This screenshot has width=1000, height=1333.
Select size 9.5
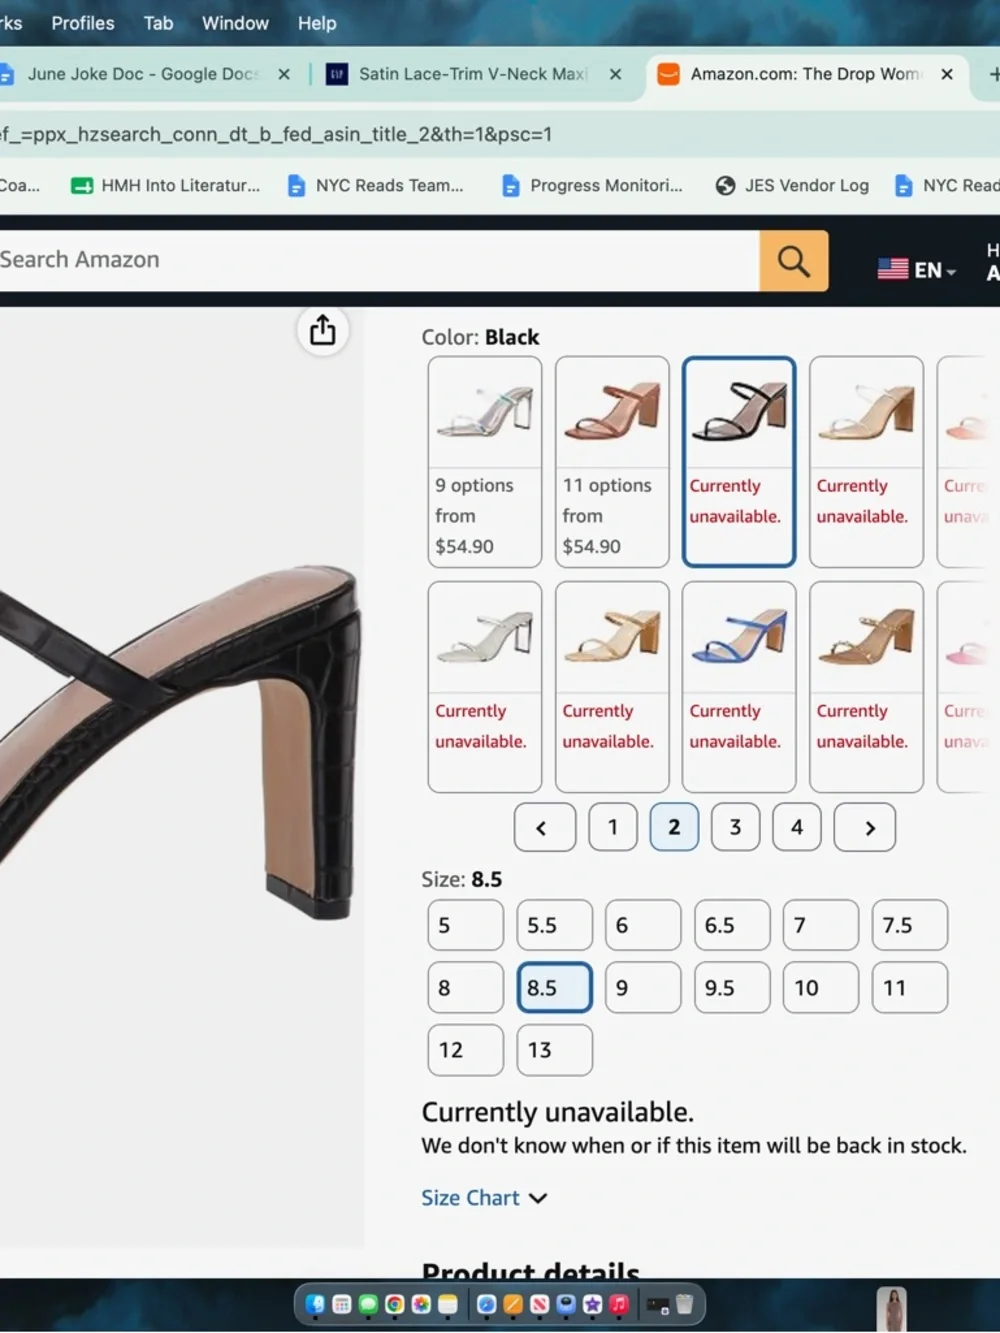tap(732, 987)
